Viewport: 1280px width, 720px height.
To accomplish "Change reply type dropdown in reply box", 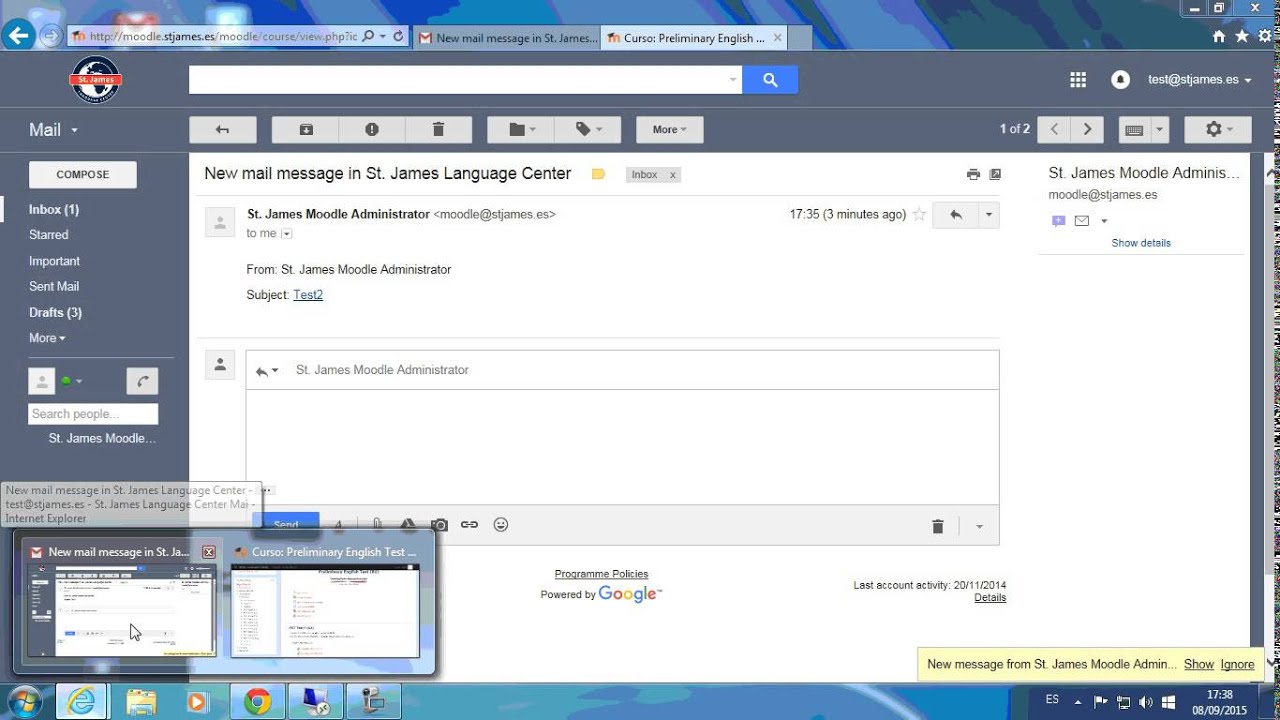I will [x=266, y=370].
